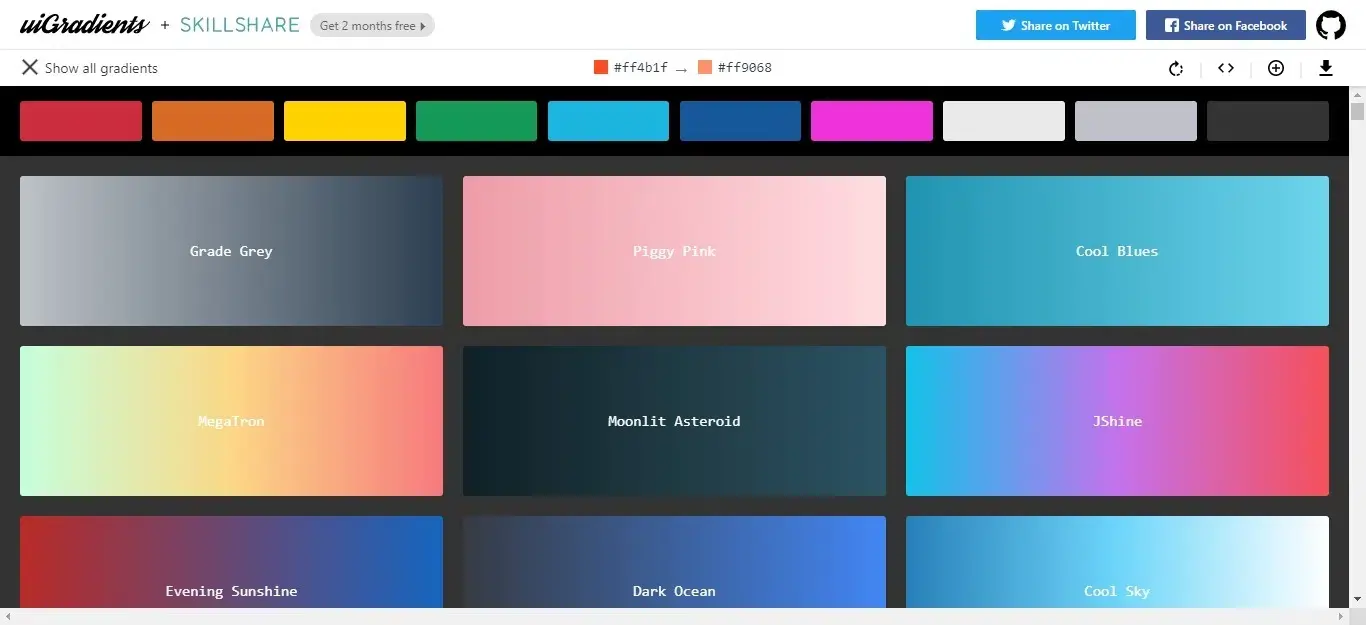
Task: Filter gradients by the green swatch
Action: [476, 121]
